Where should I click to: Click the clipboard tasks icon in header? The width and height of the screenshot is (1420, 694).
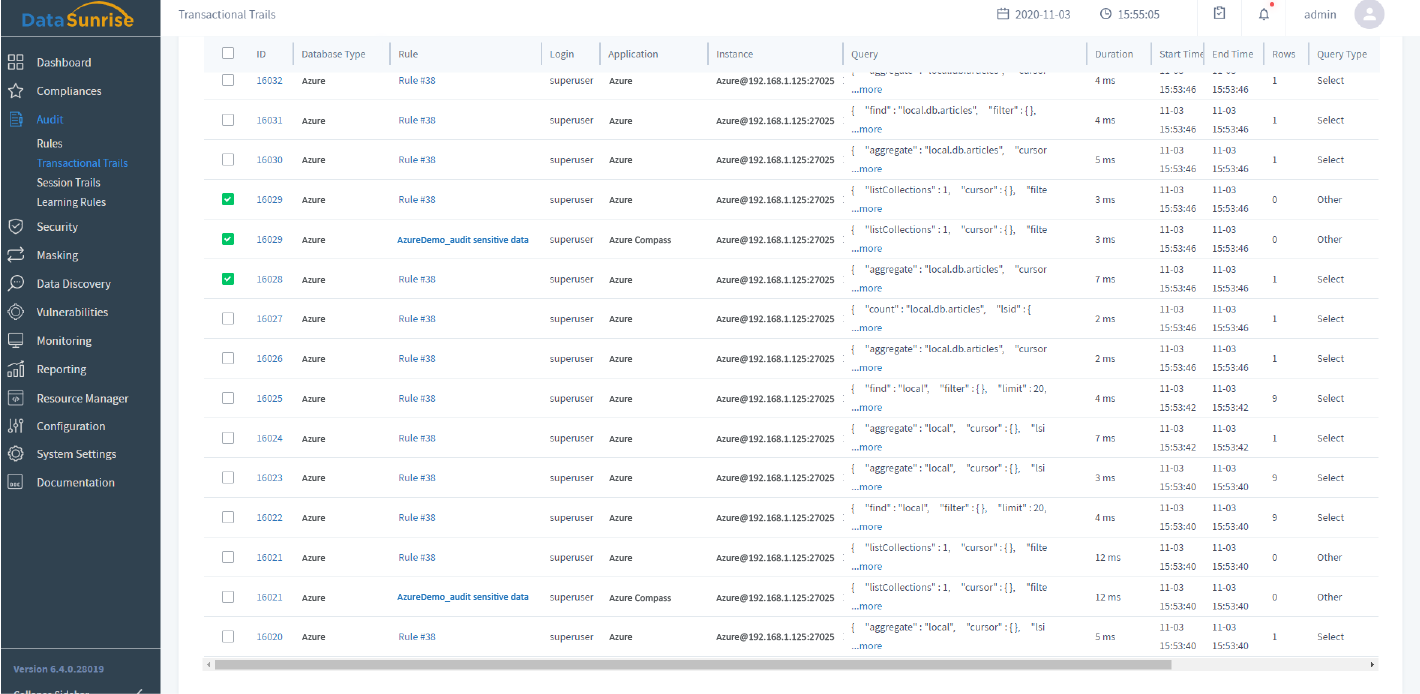click(x=1219, y=14)
